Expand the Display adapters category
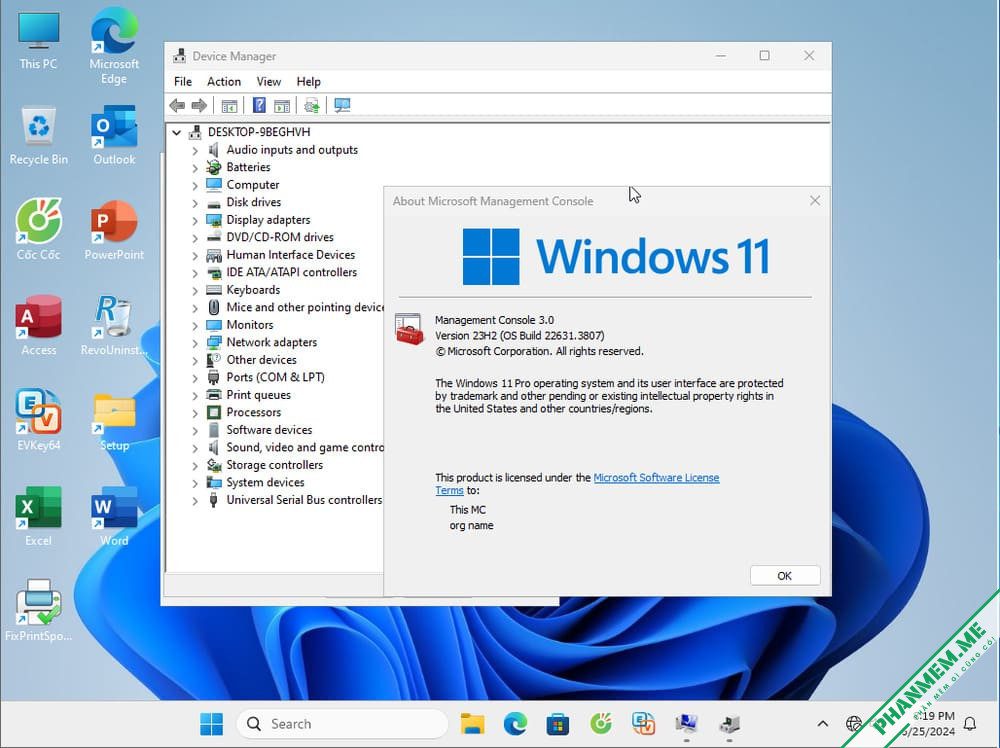 click(195, 221)
